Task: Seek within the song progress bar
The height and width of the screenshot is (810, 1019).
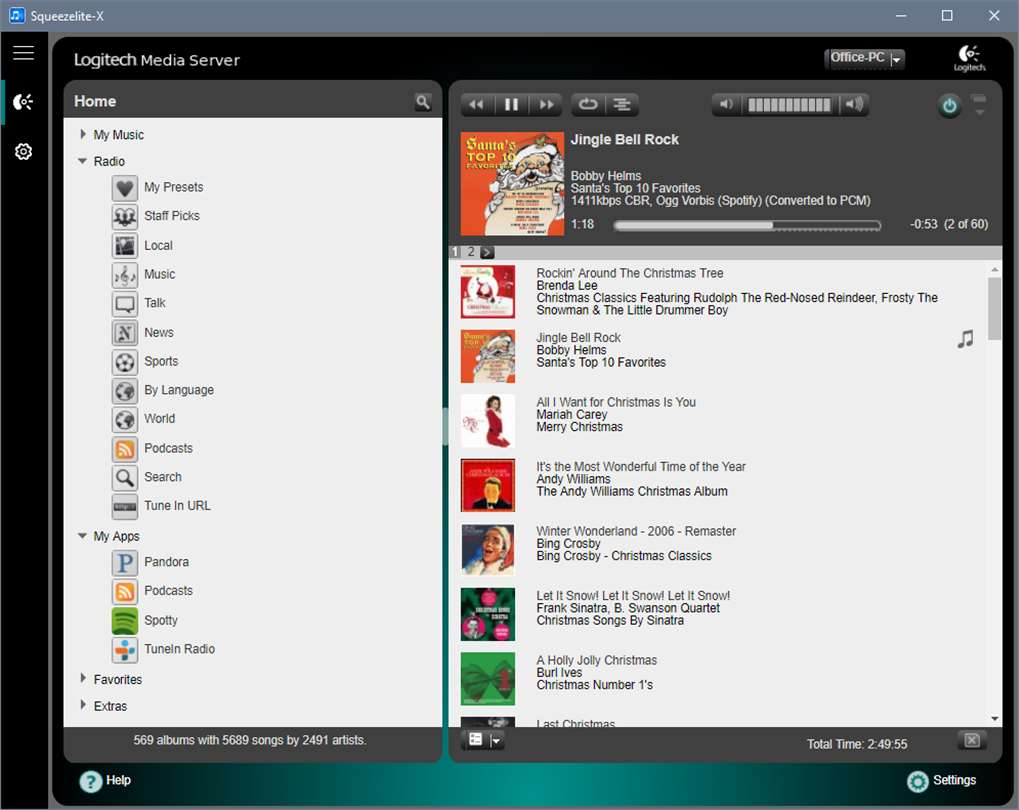Action: [x=747, y=226]
